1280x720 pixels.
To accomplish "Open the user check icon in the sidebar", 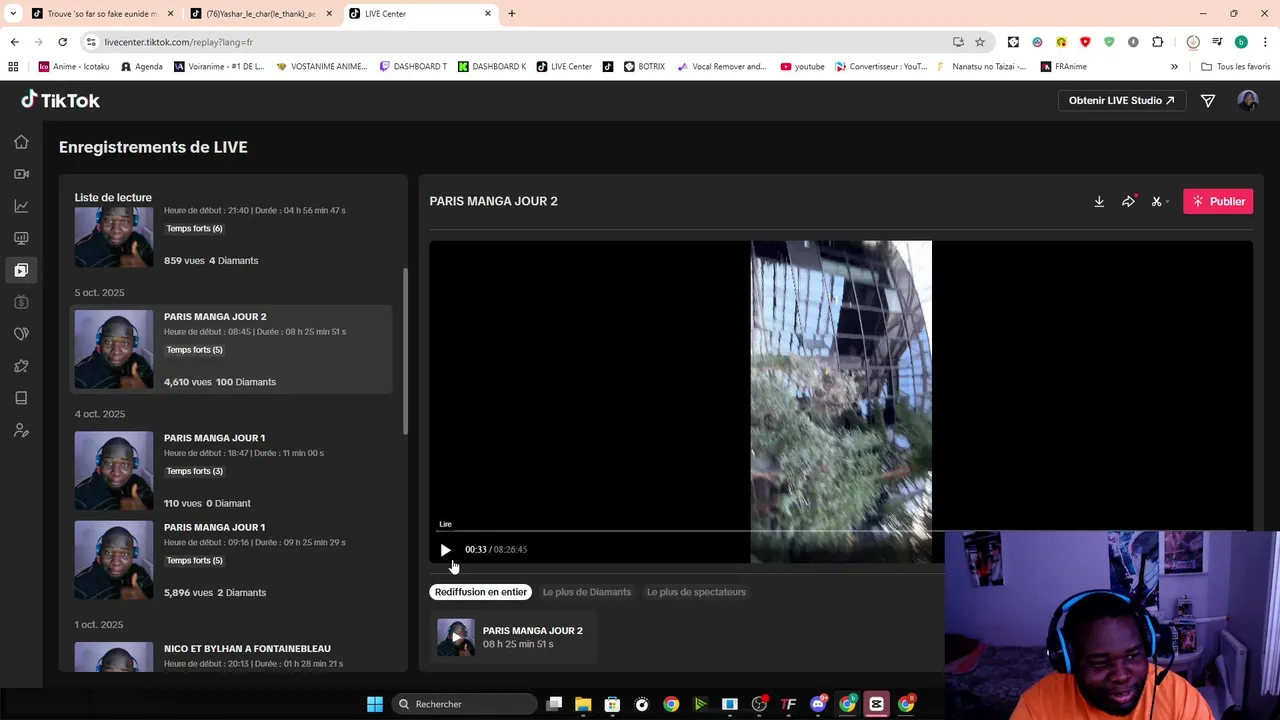I will 21,430.
